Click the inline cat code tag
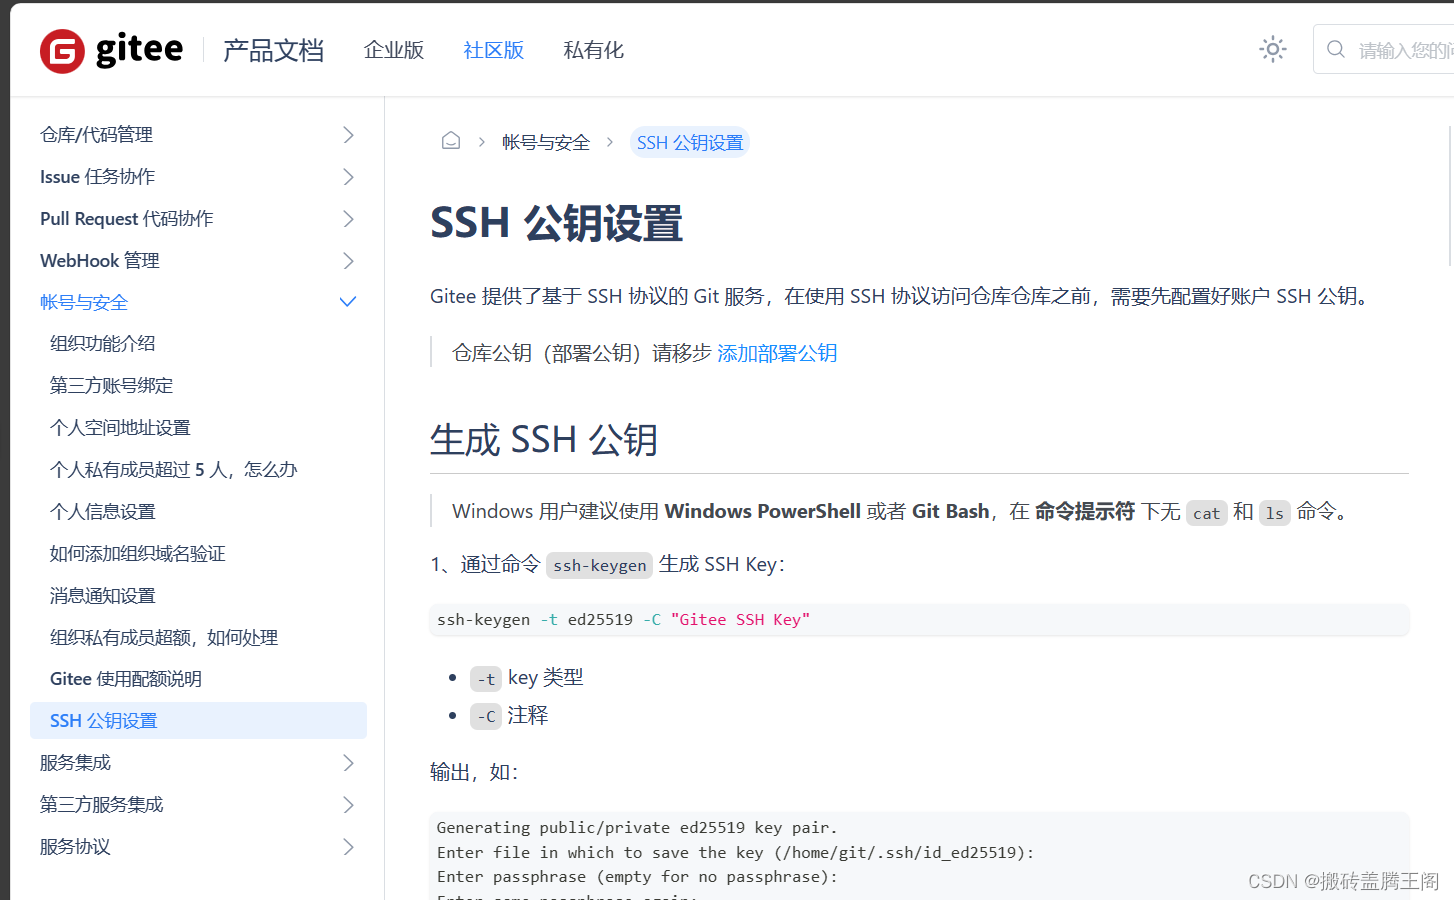Screen dimensions: 1454x900 1207,513
